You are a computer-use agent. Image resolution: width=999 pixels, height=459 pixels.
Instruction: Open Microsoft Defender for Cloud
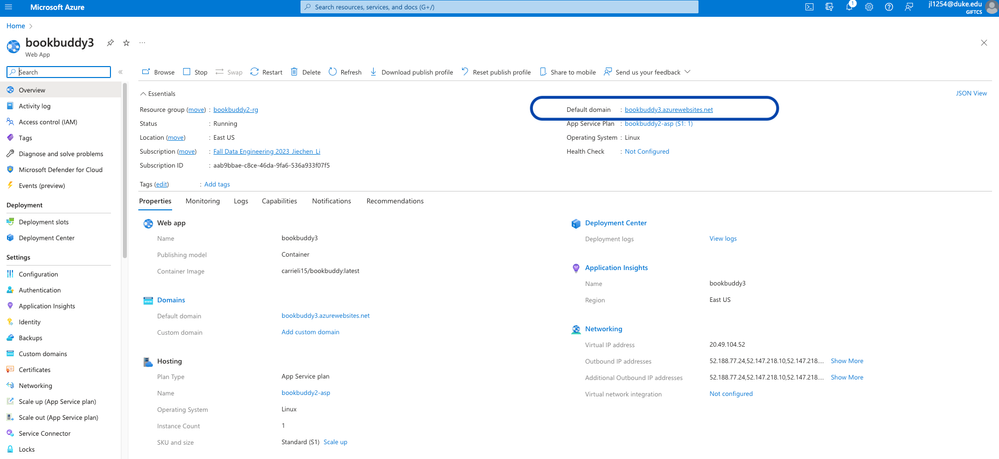[62, 170]
